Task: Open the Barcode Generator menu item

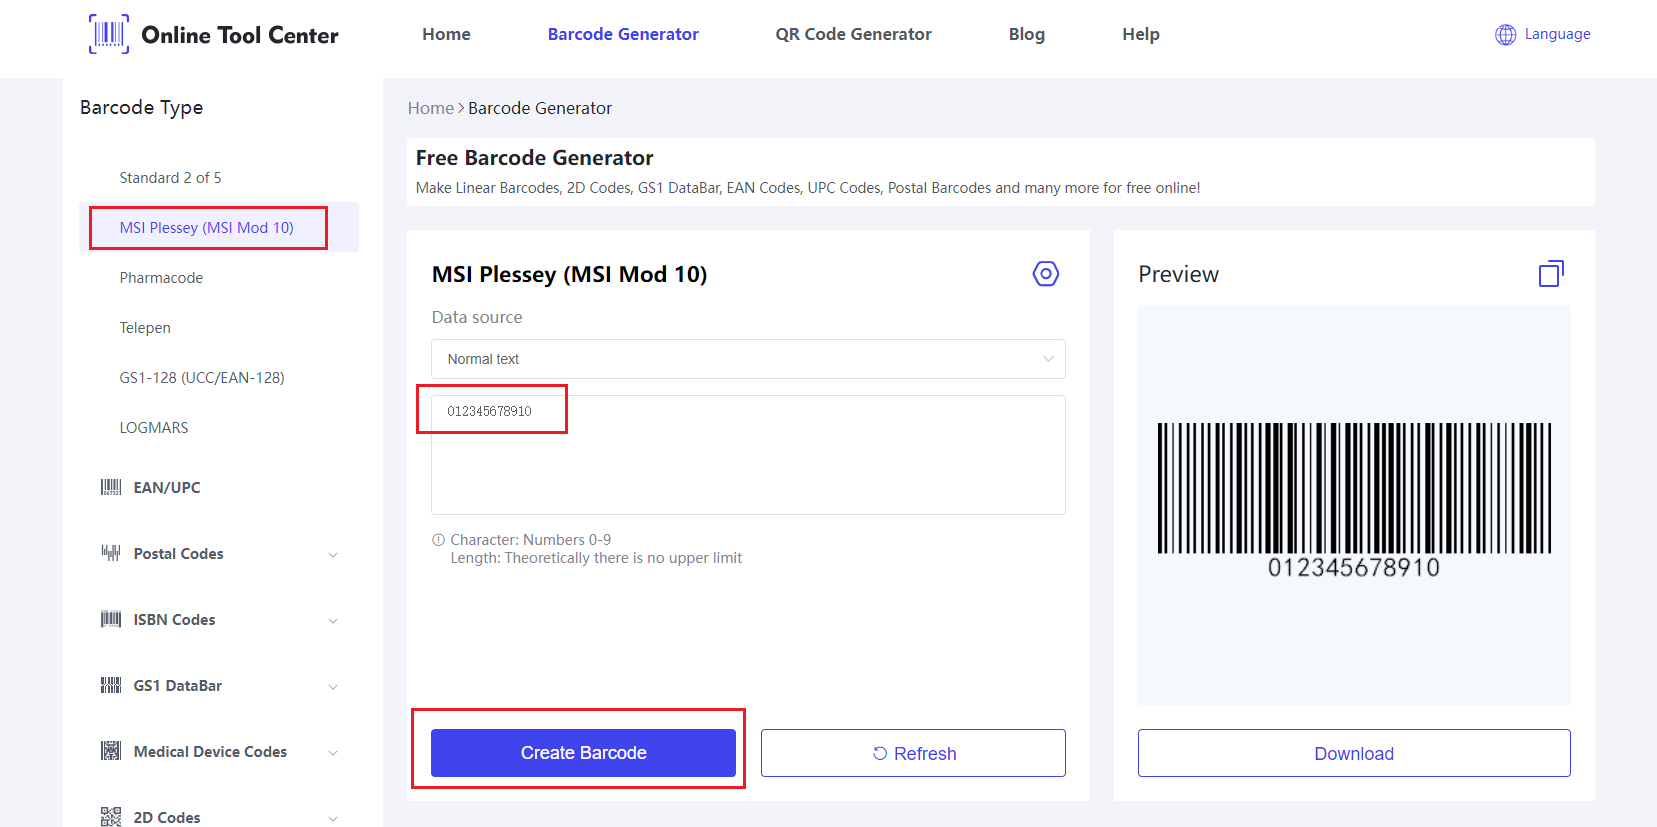Action: [x=623, y=34]
